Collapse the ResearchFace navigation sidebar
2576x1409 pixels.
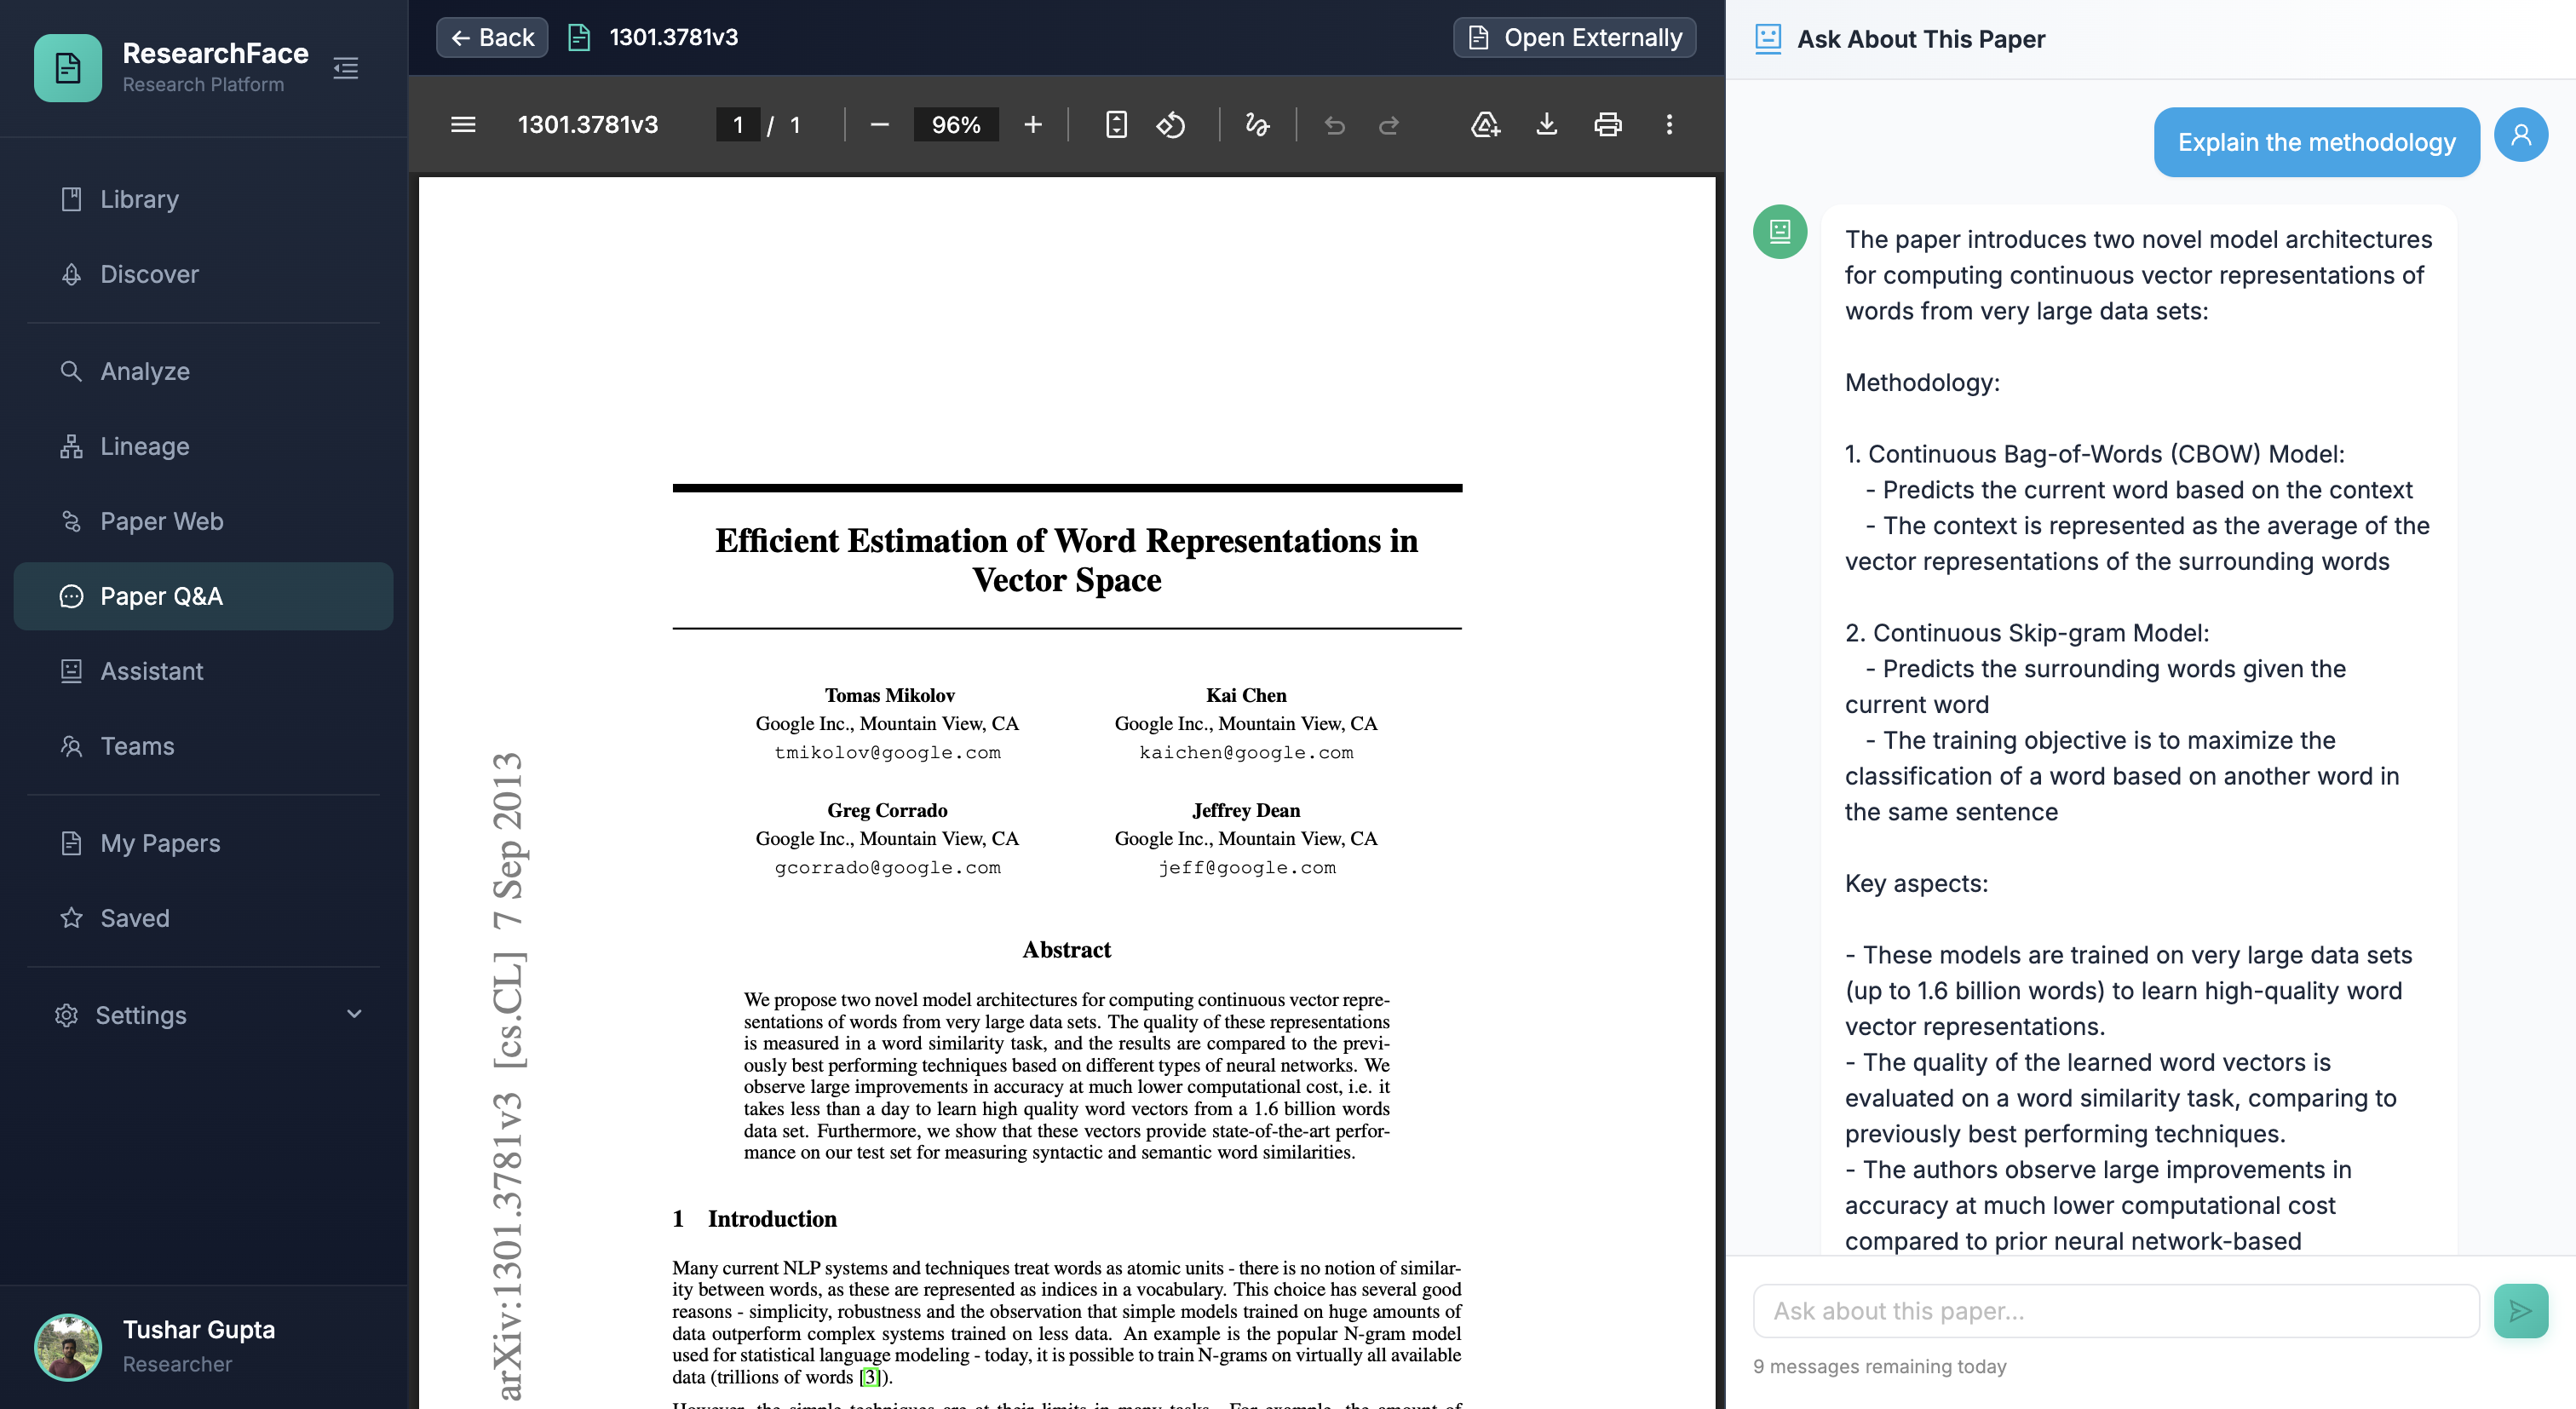(346, 68)
